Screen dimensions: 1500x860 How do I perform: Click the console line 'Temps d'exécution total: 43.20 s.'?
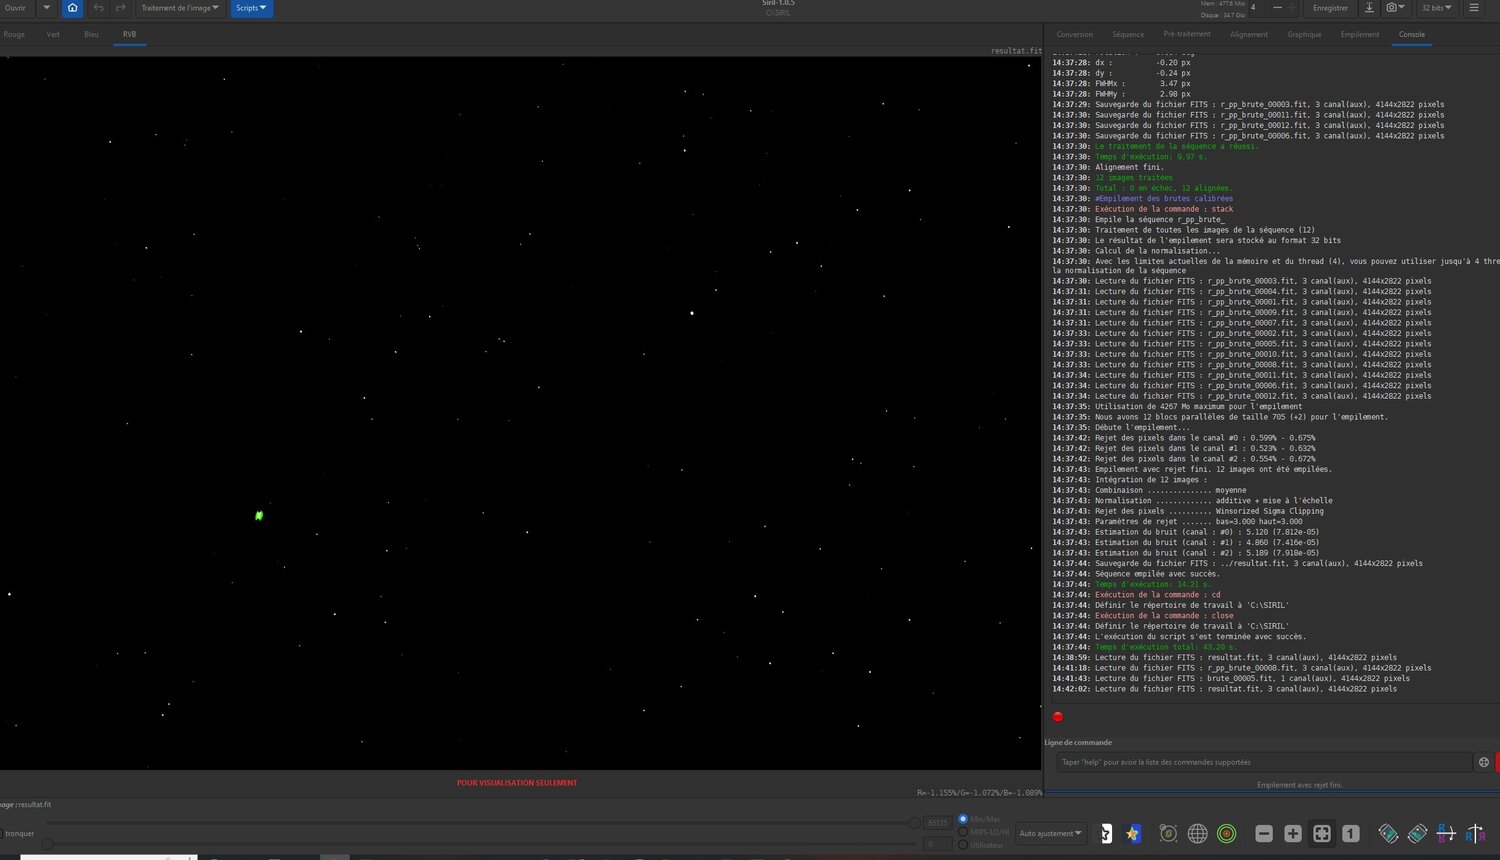point(1166,647)
